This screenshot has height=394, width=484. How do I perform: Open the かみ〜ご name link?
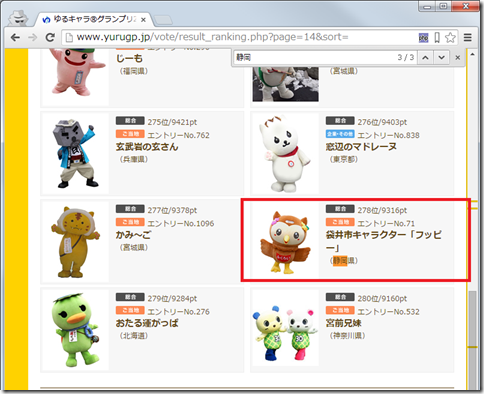tap(133, 235)
